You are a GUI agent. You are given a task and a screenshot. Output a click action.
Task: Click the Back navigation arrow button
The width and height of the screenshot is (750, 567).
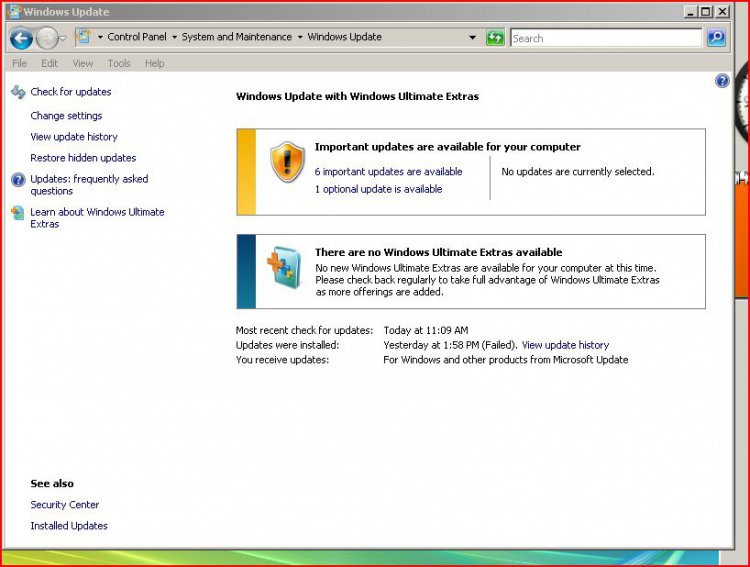click(x=22, y=38)
